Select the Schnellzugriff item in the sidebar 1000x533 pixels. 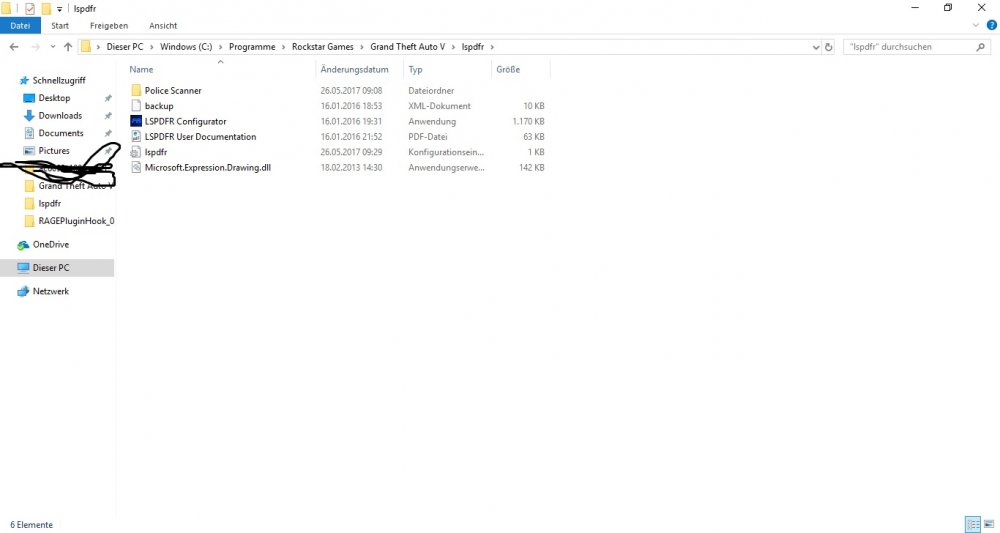(x=59, y=80)
